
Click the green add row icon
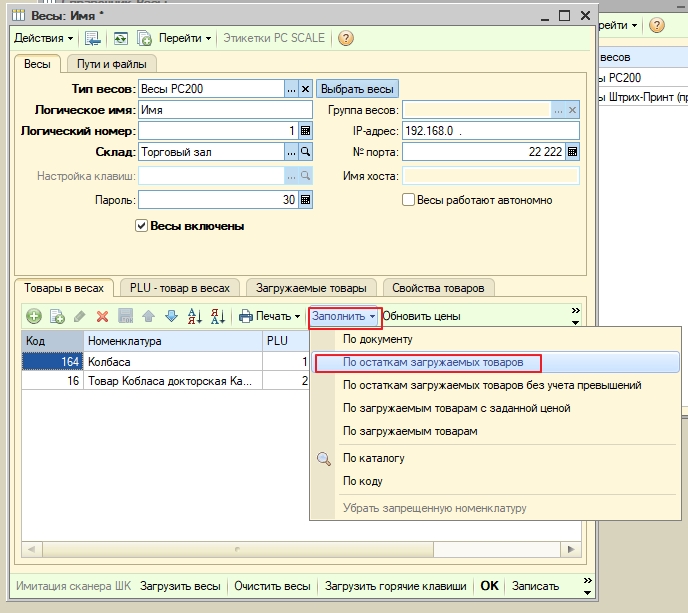[34, 316]
